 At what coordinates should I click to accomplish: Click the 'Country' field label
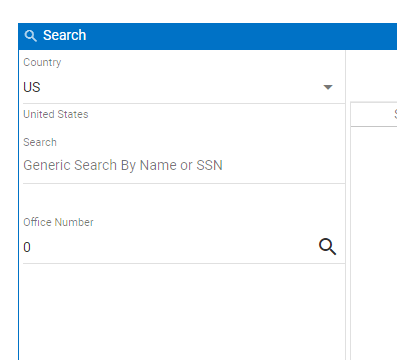42,63
